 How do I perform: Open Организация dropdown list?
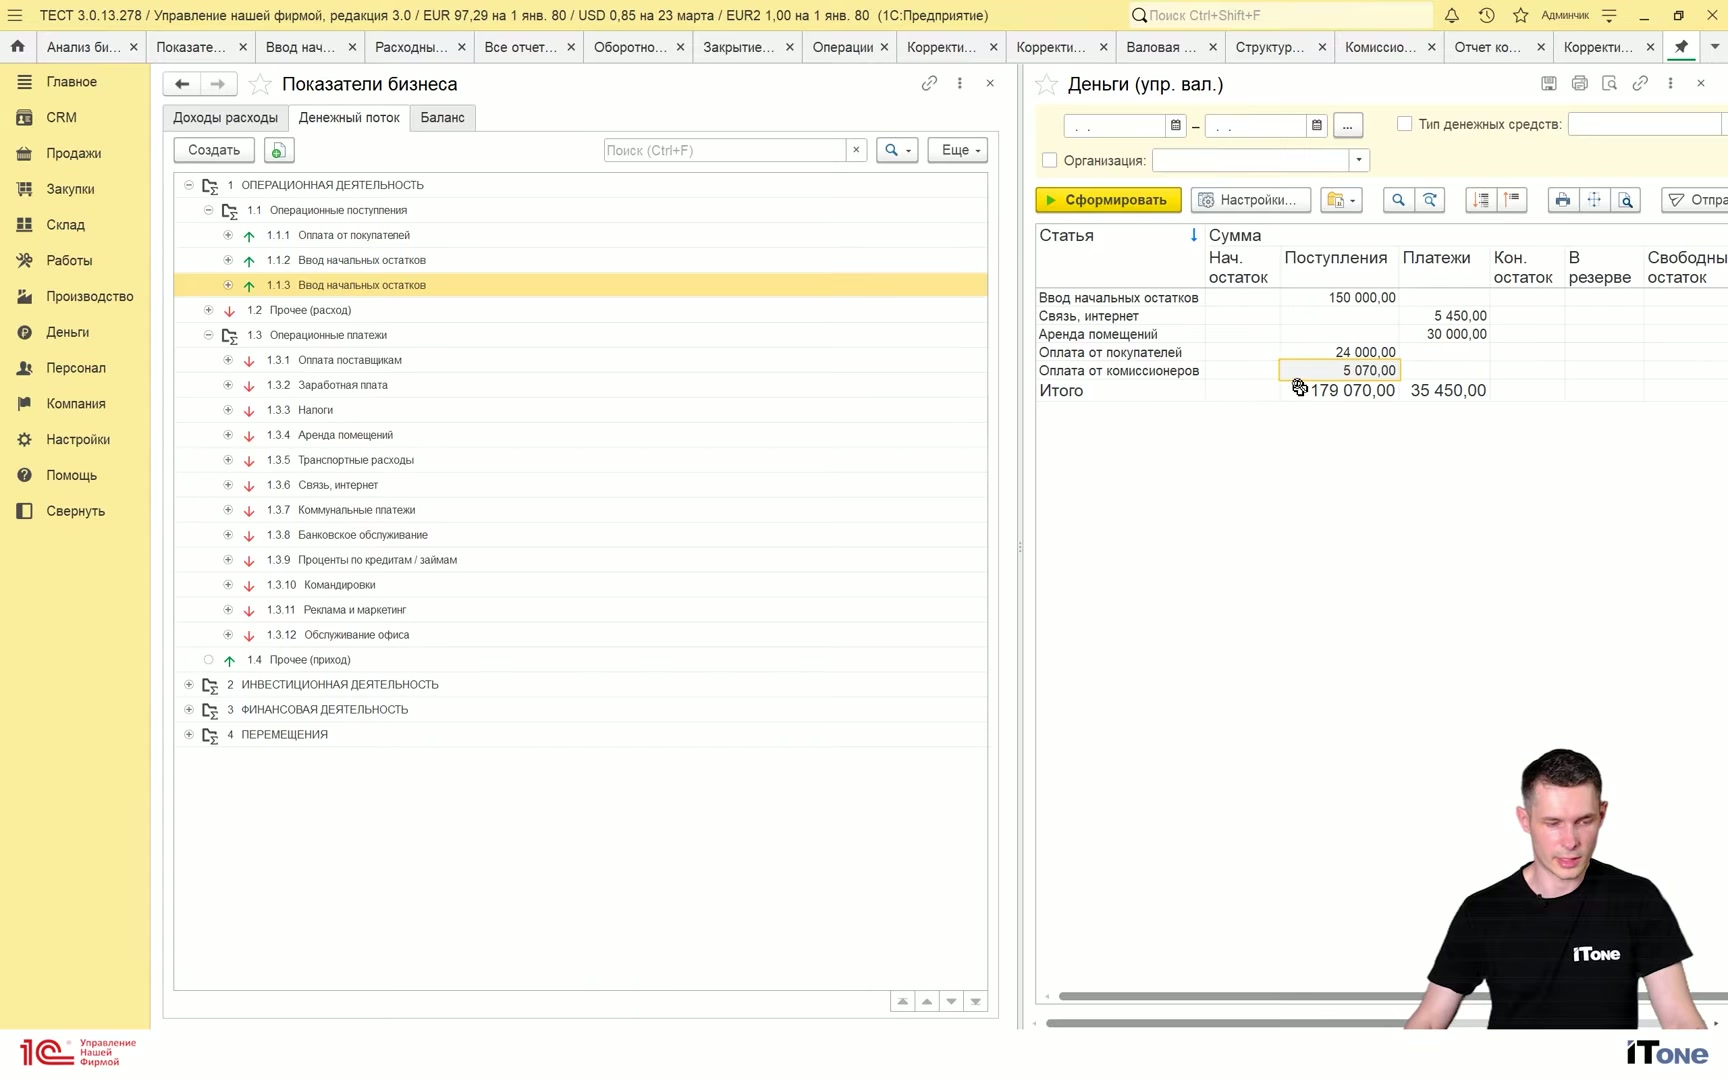(x=1358, y=160)
